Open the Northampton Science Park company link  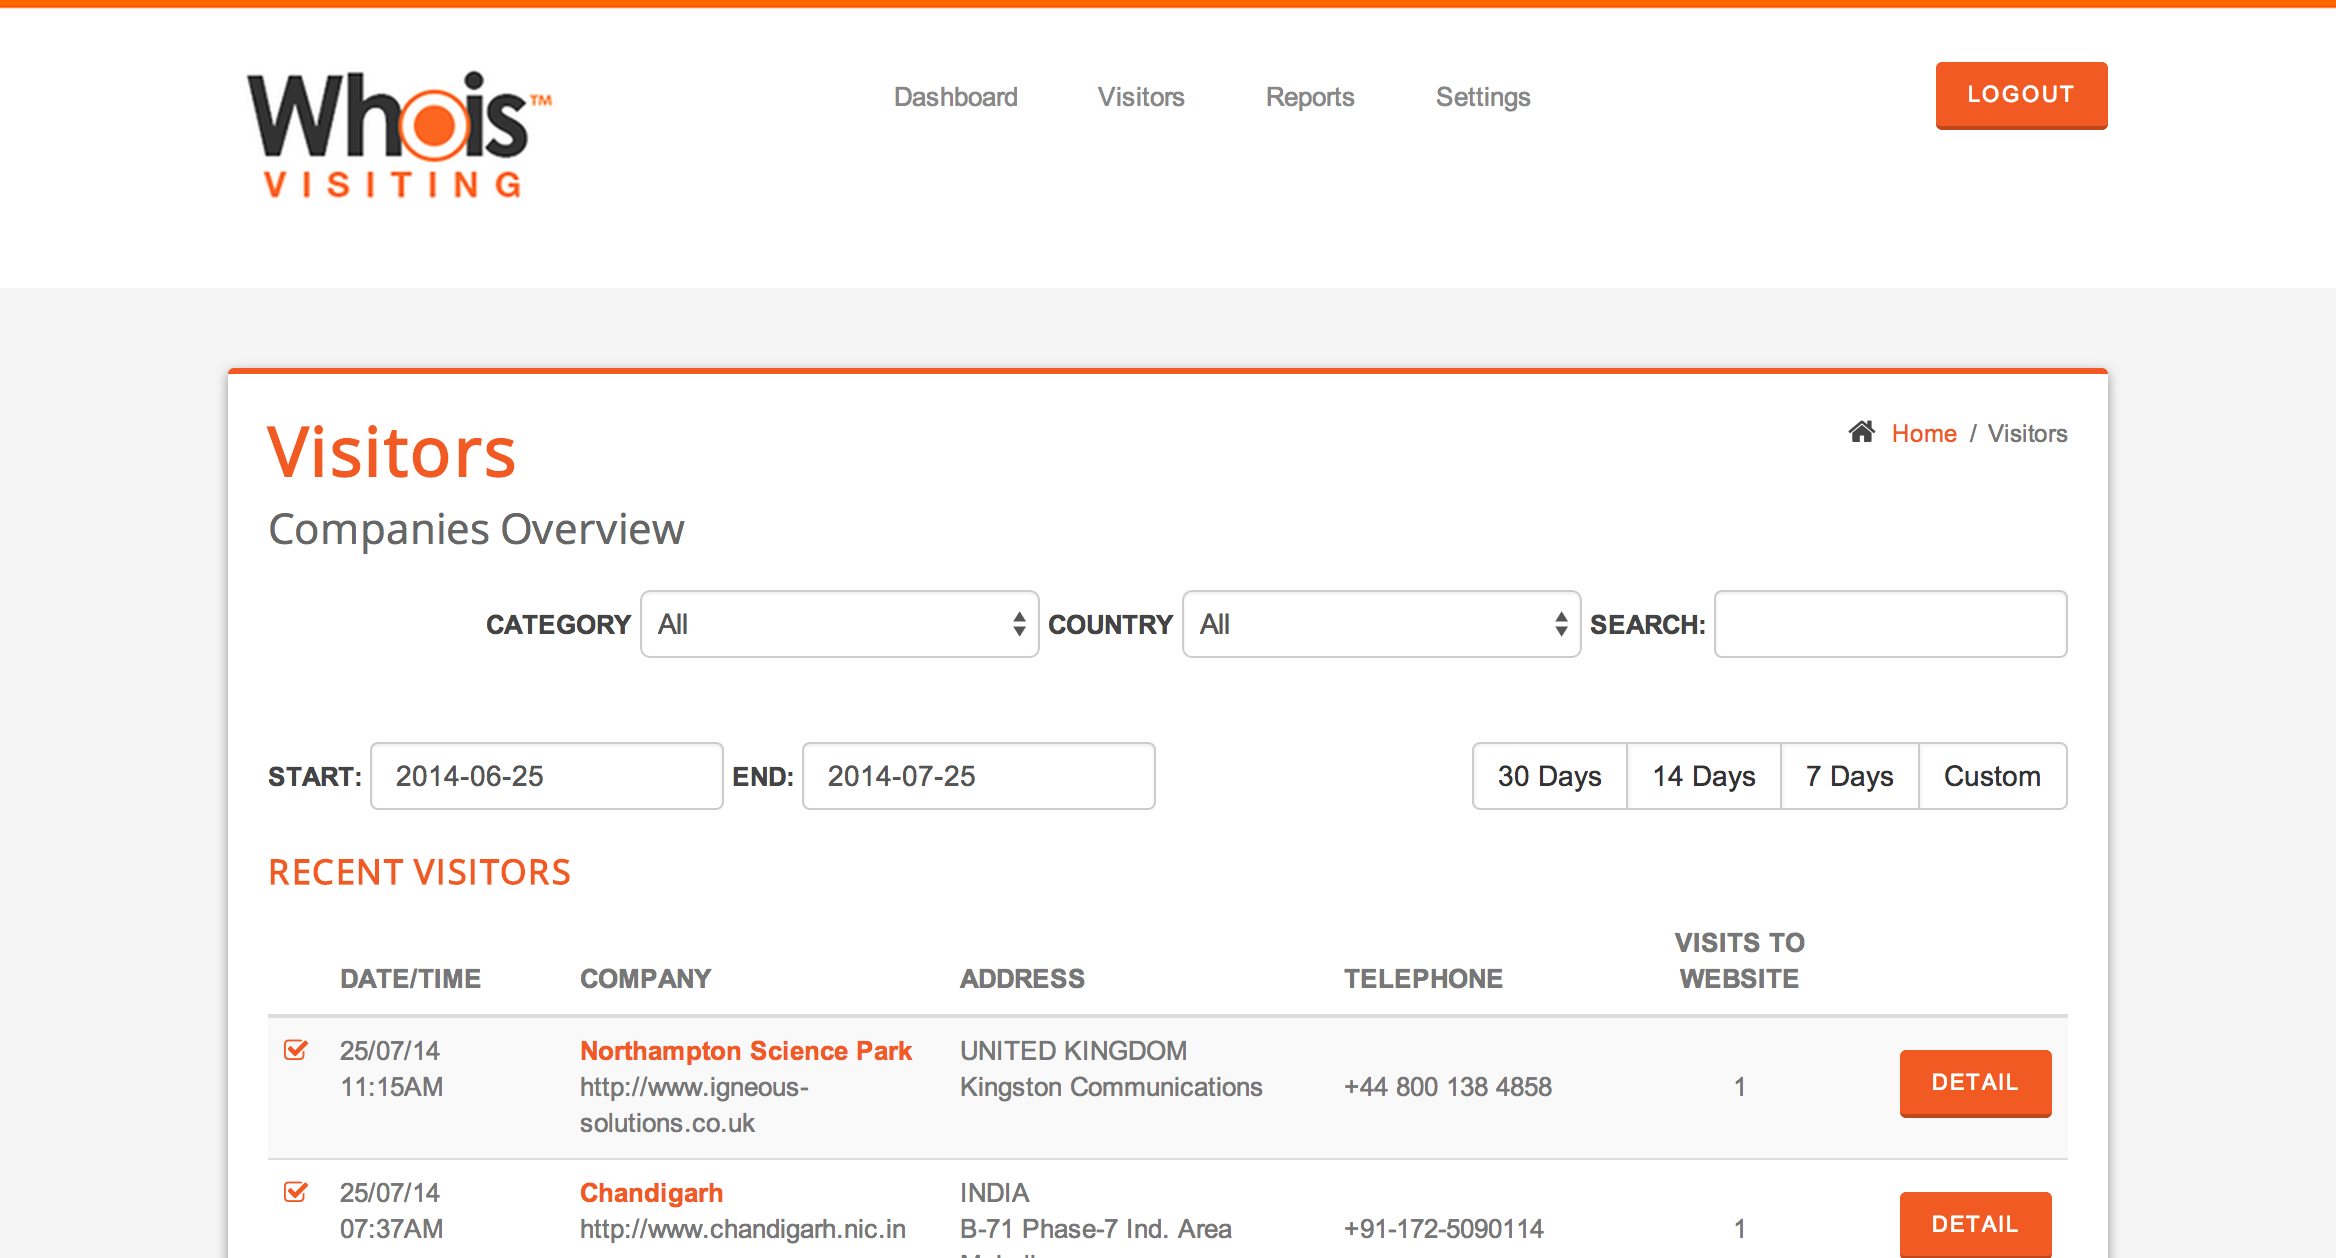click(x=746, y=1051)
